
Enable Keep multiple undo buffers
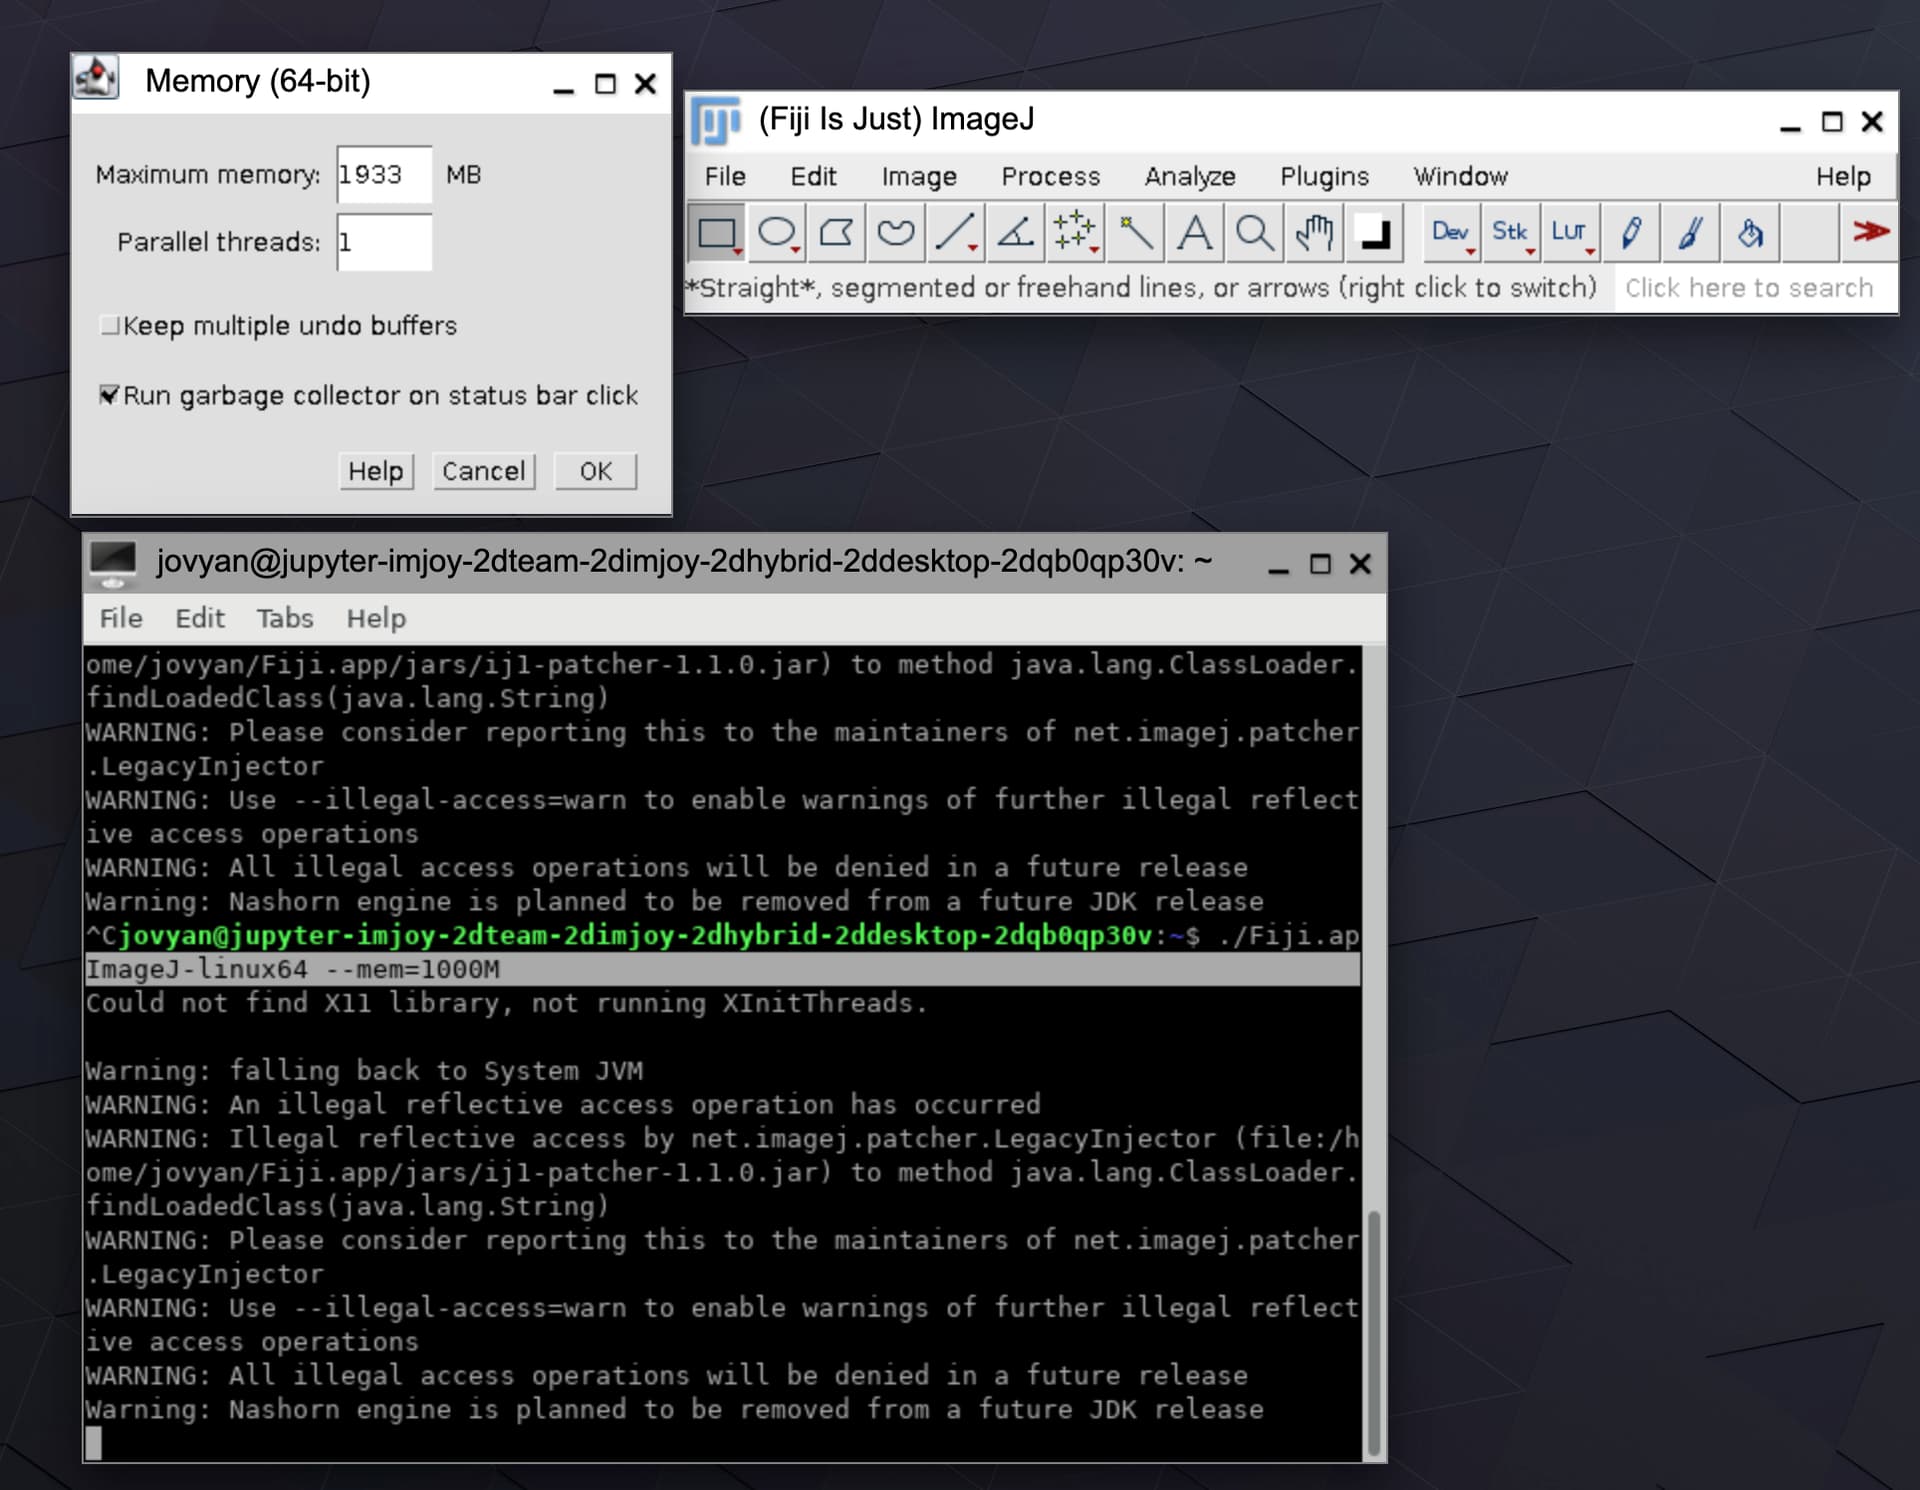coord(111,326)
